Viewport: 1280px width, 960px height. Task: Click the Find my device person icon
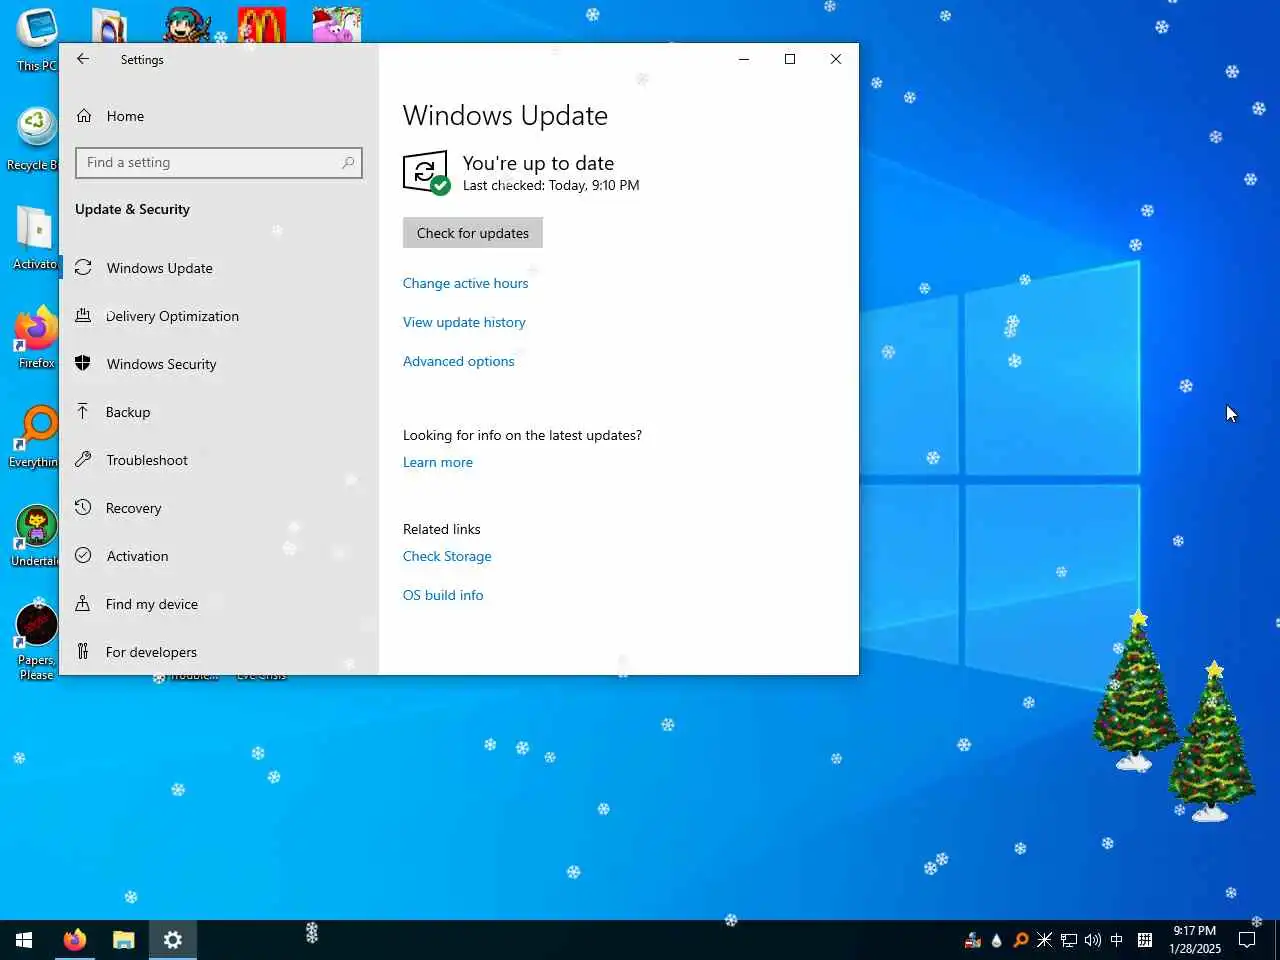point(83,603)
